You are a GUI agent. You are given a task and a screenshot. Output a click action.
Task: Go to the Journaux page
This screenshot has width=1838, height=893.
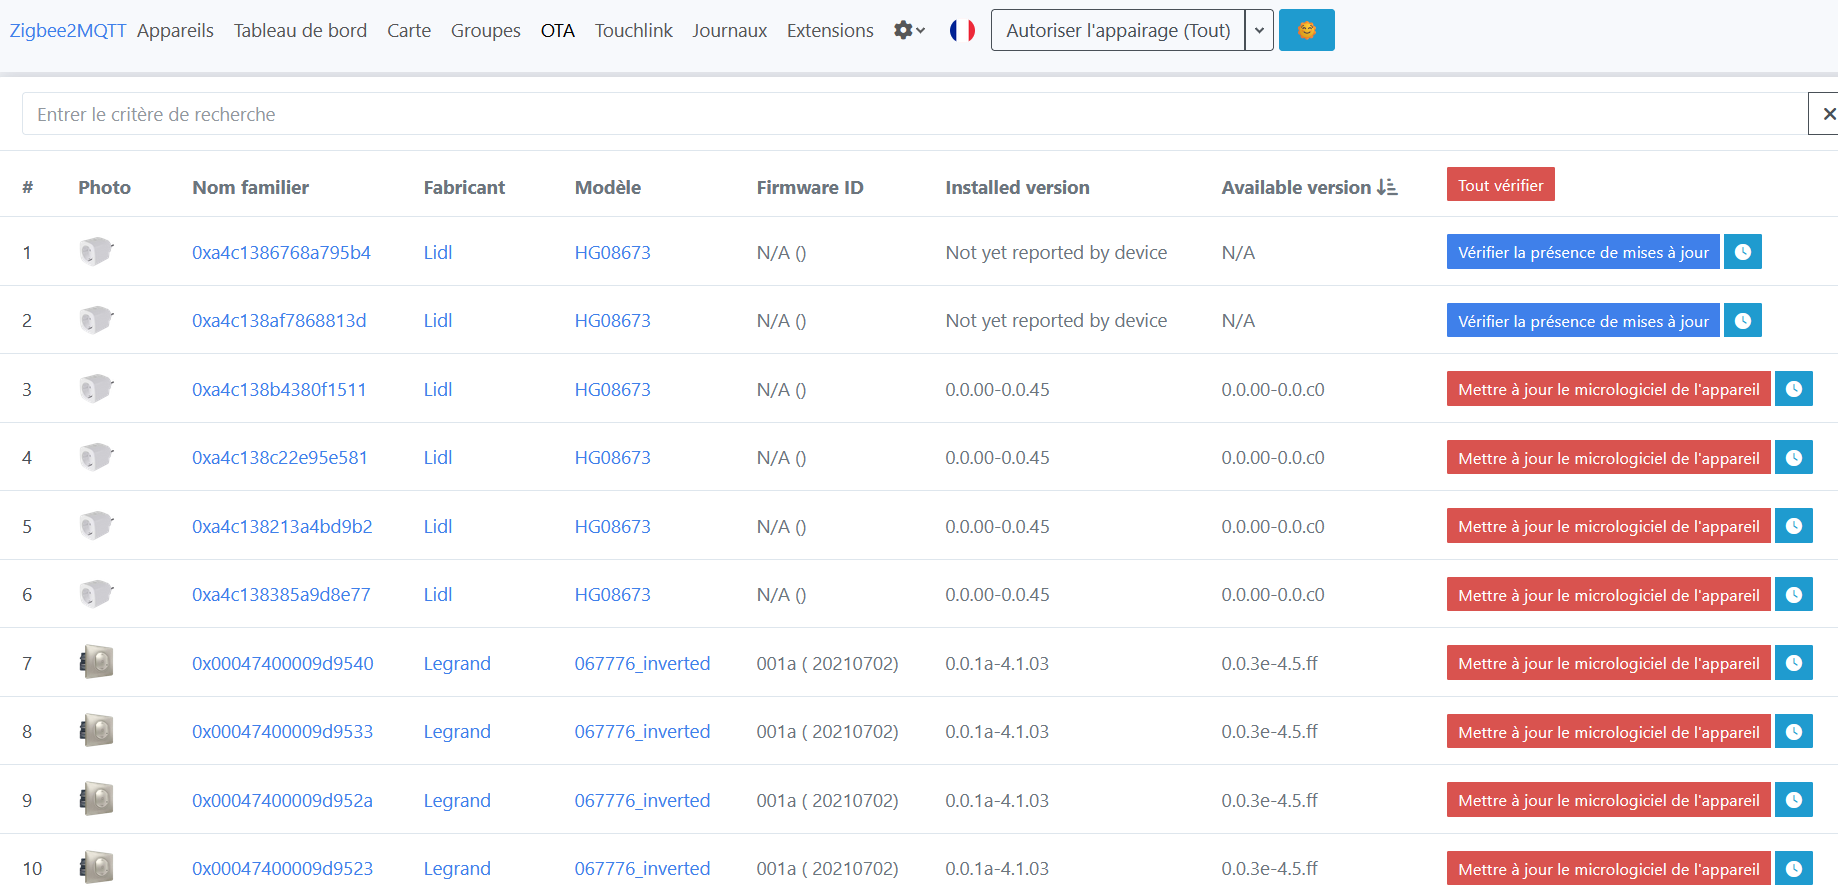pos(729,30)
